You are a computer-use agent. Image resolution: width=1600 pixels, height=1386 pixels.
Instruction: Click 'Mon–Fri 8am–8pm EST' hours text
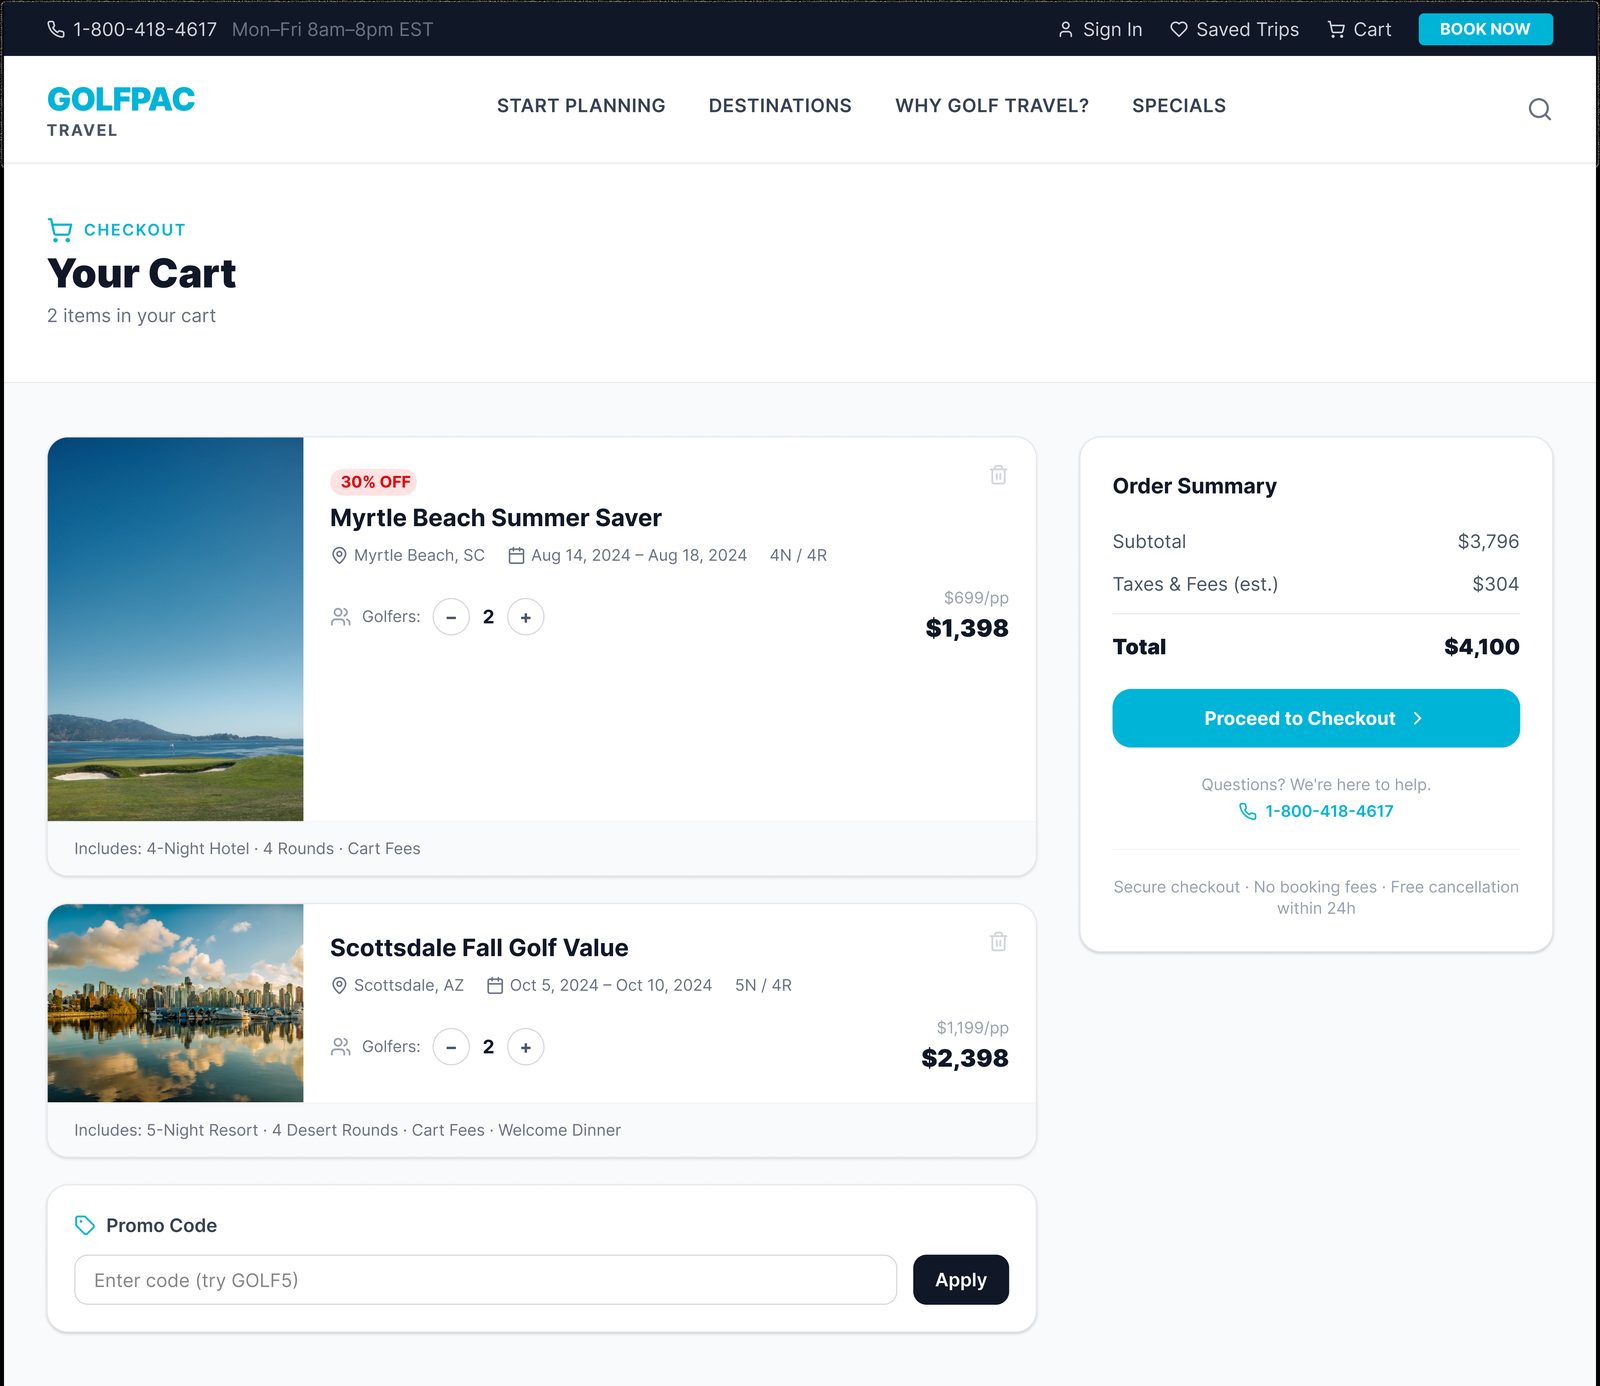point(332,30)
